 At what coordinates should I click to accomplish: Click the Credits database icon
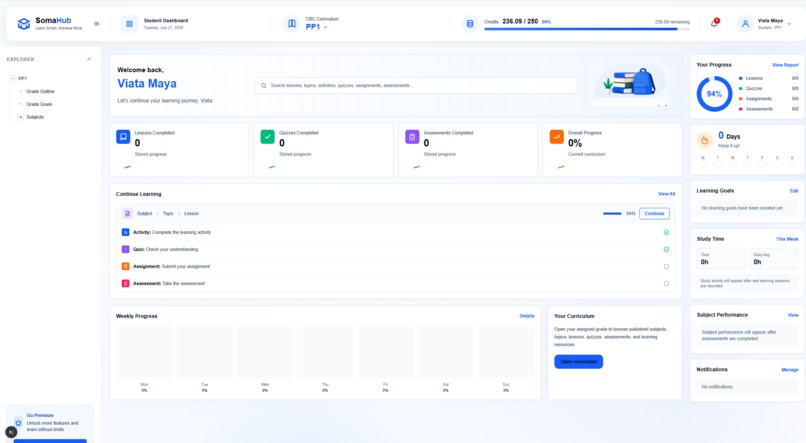pyautogui.click(x=469, y=24)
